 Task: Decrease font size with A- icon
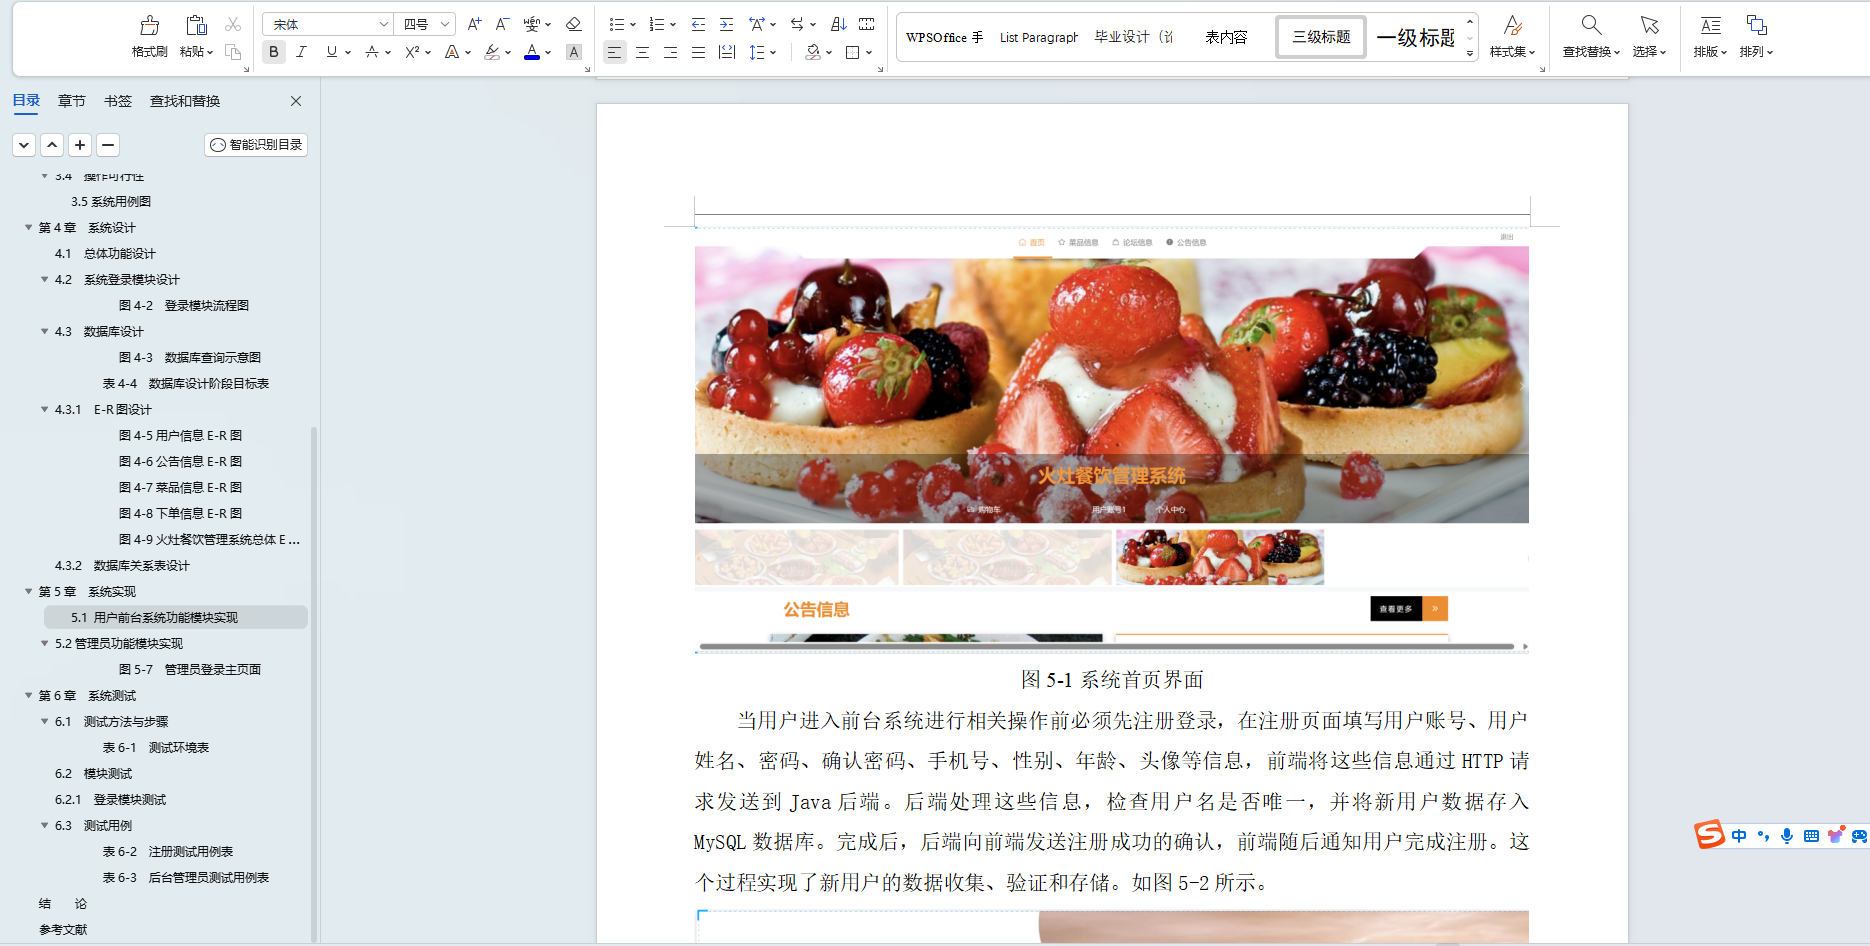(x=502, y=24)
